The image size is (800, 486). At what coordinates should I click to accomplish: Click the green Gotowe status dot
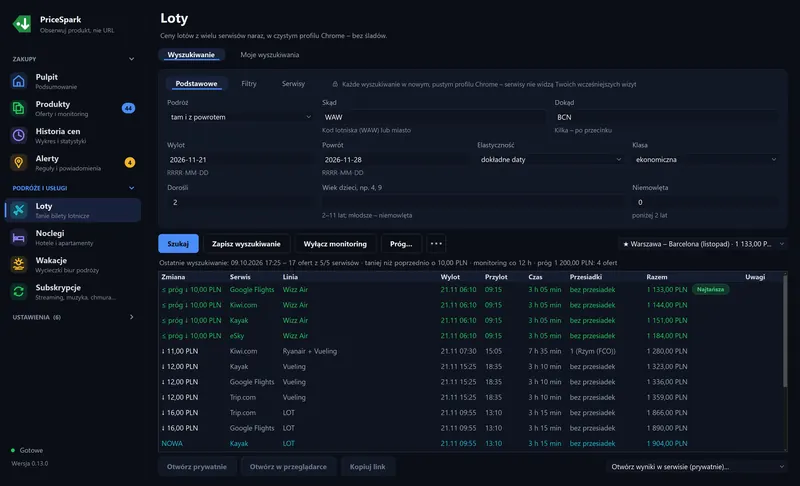pyautogui.click(x=13, y=450)
